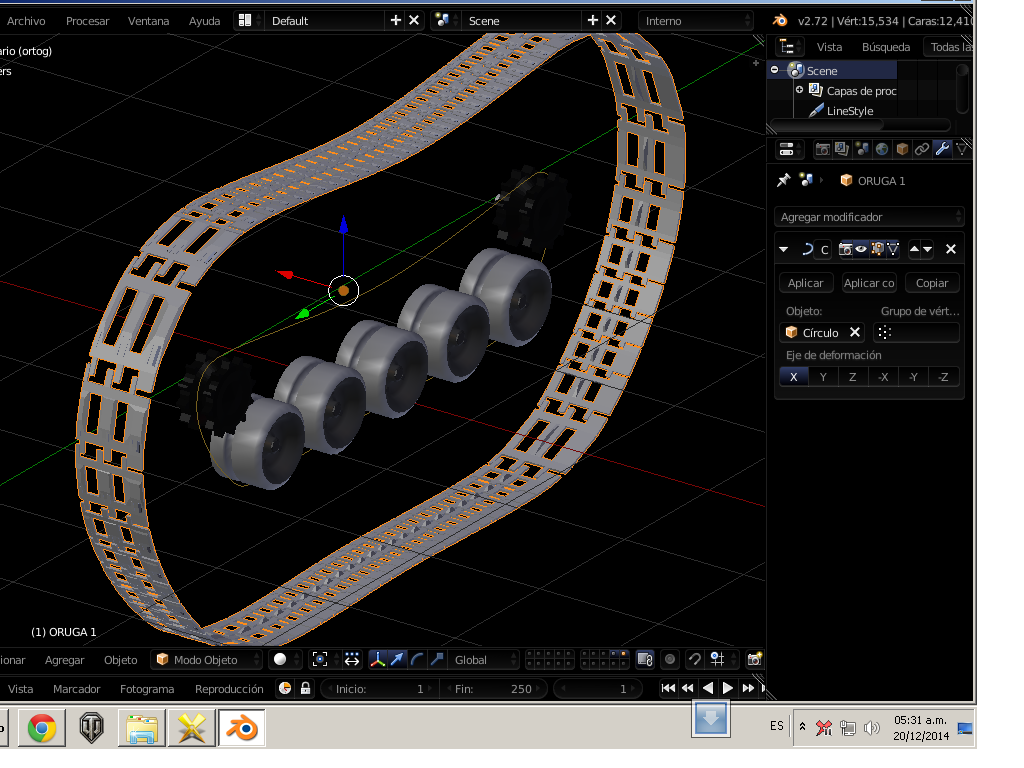This screenshot has width=1024, height=768.
Task: Launch Chrome from the taskbar
Action: tap(42, 728)
